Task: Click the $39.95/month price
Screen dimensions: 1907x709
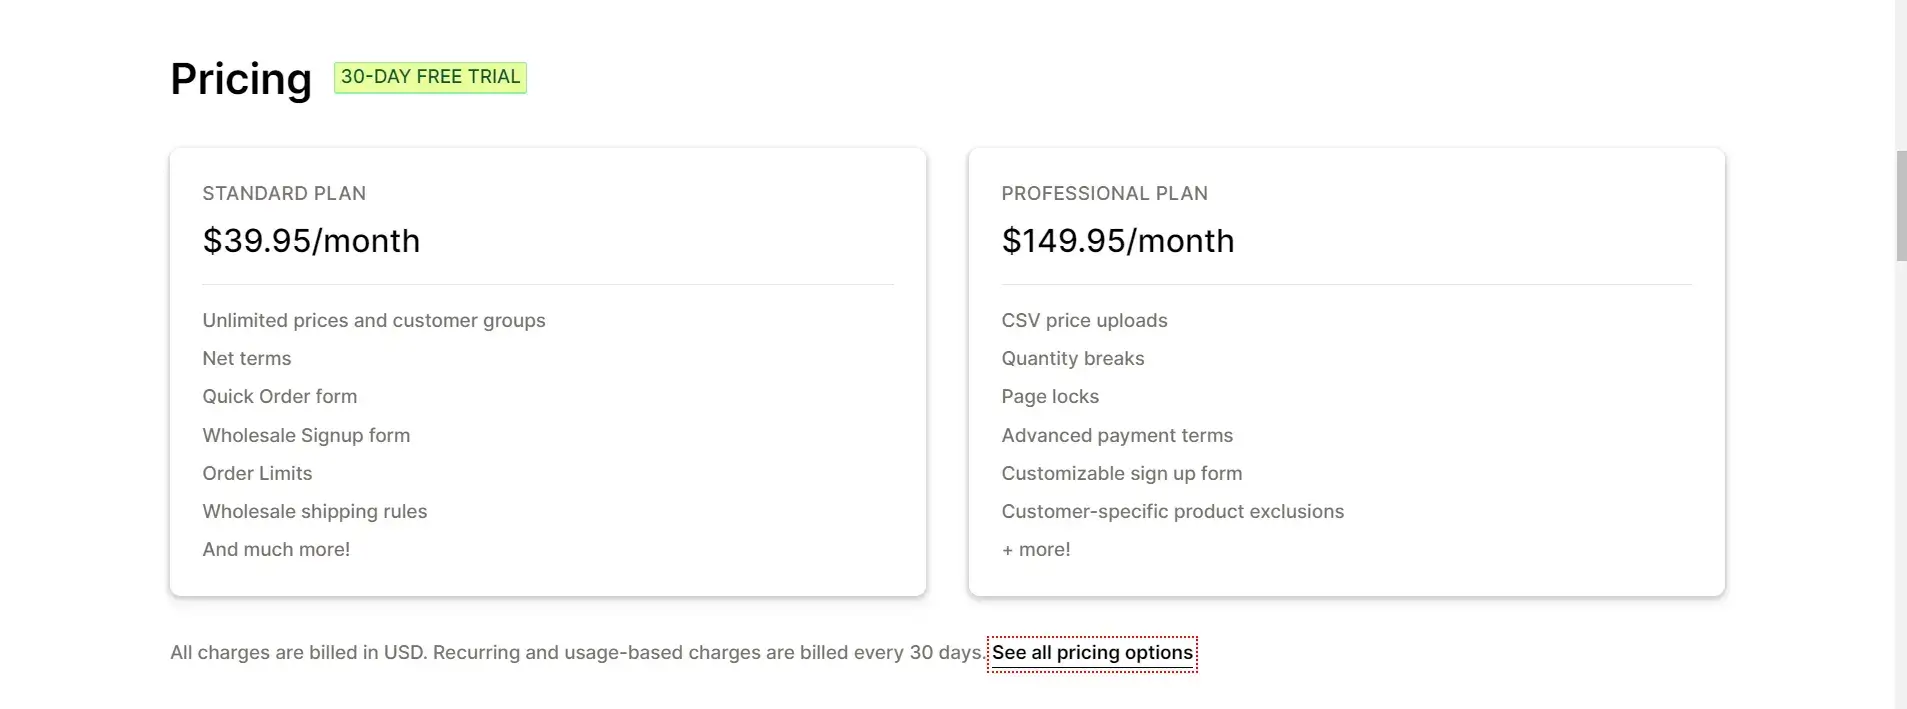Action: pos(311,241)
